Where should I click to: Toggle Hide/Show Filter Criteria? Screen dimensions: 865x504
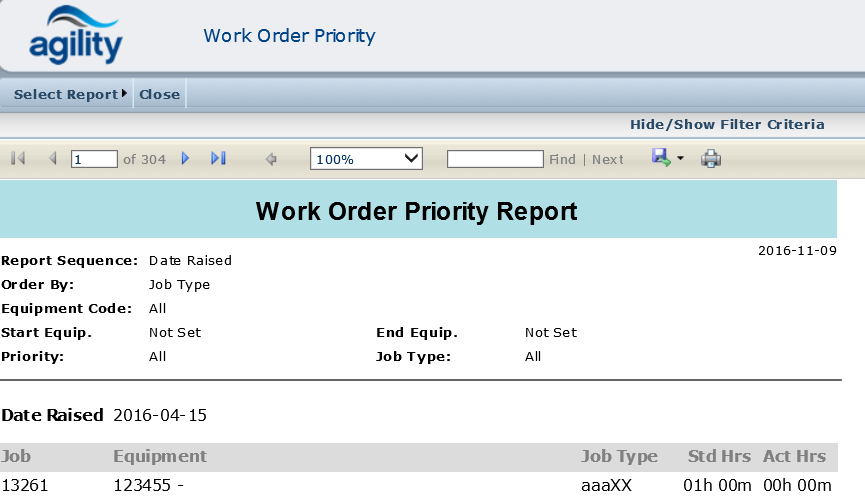[x=726, y=124]
